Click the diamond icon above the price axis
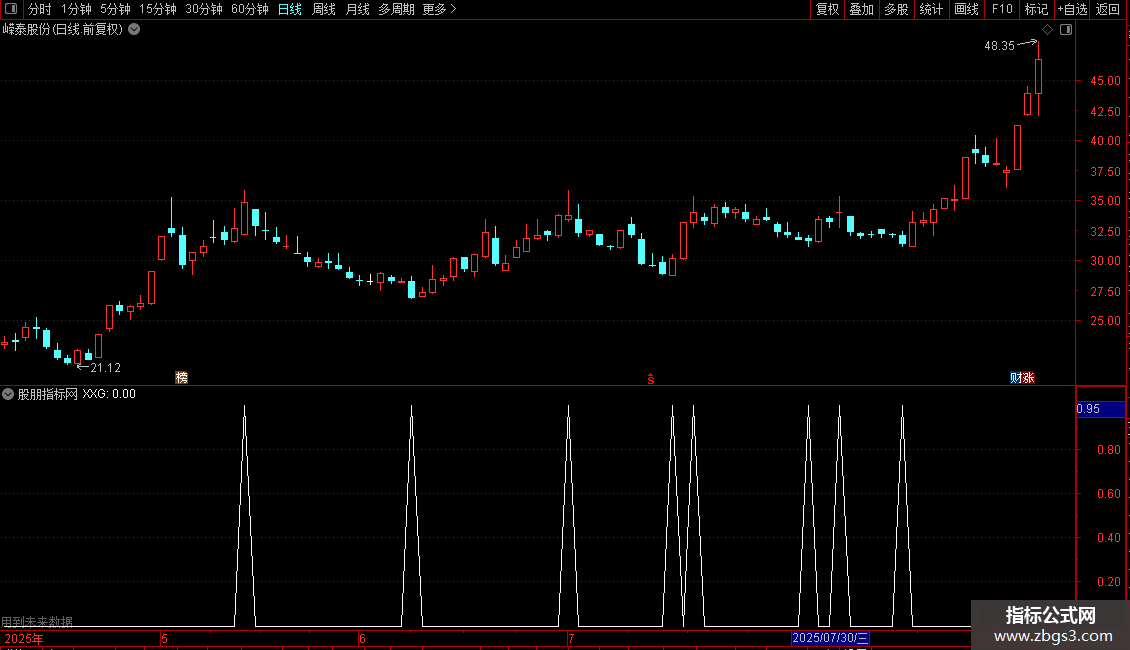1130x650 pixels. coord(1048,30)
